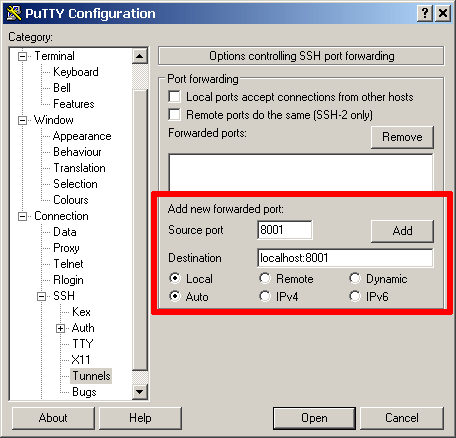The width and height of the screenshot is (456, 438).
Task: Click the PuTTY icon in title bar
Action: tap(14, 13)
